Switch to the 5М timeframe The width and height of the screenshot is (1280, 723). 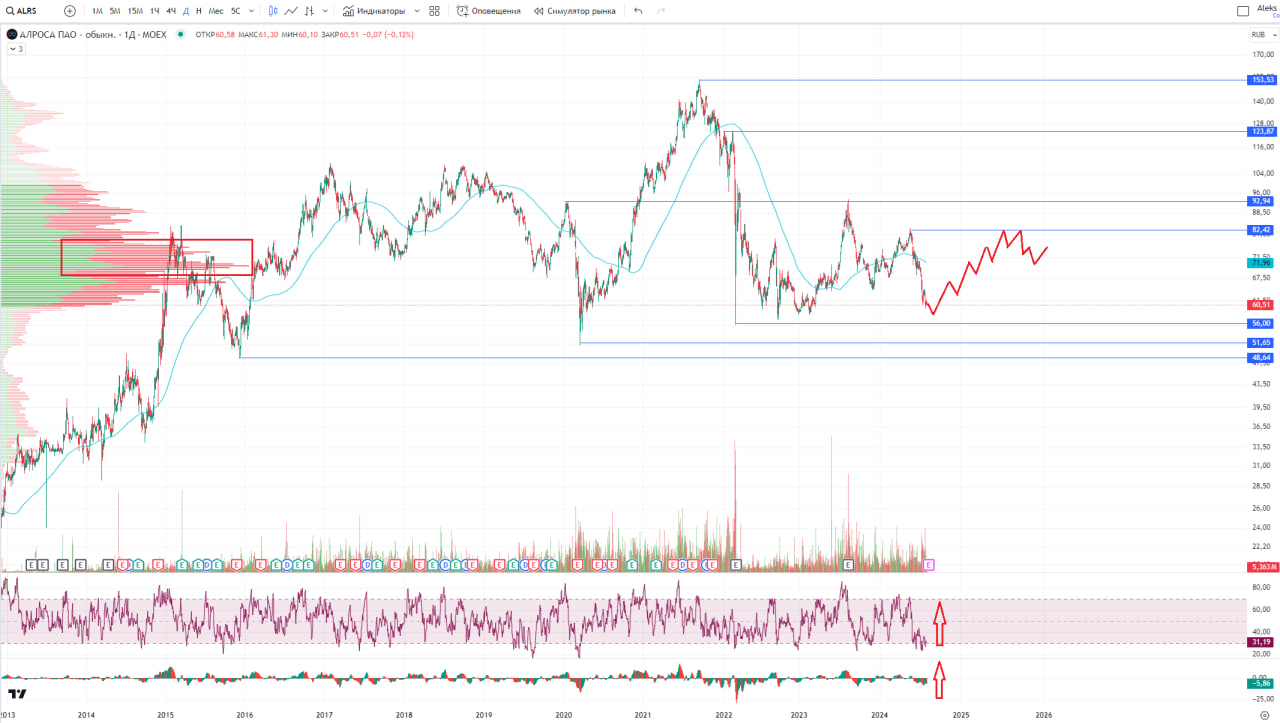115,11
